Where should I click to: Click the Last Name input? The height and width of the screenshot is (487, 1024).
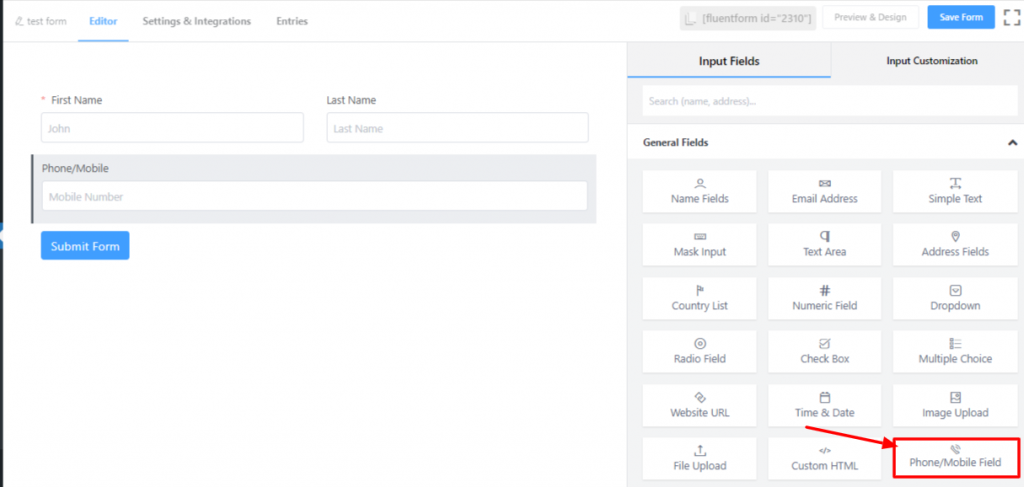point(457,128)
